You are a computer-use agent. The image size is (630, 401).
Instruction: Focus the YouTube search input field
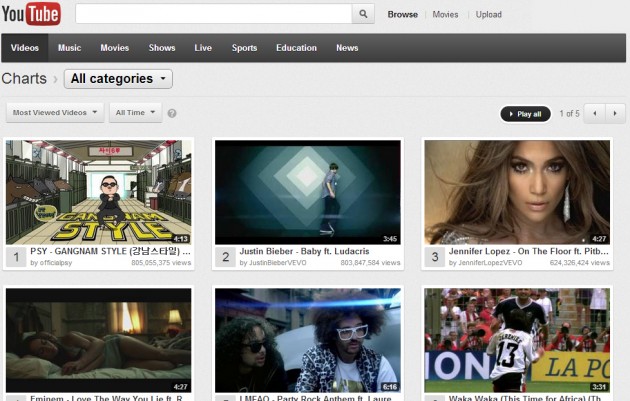click(x=214, y=14)
